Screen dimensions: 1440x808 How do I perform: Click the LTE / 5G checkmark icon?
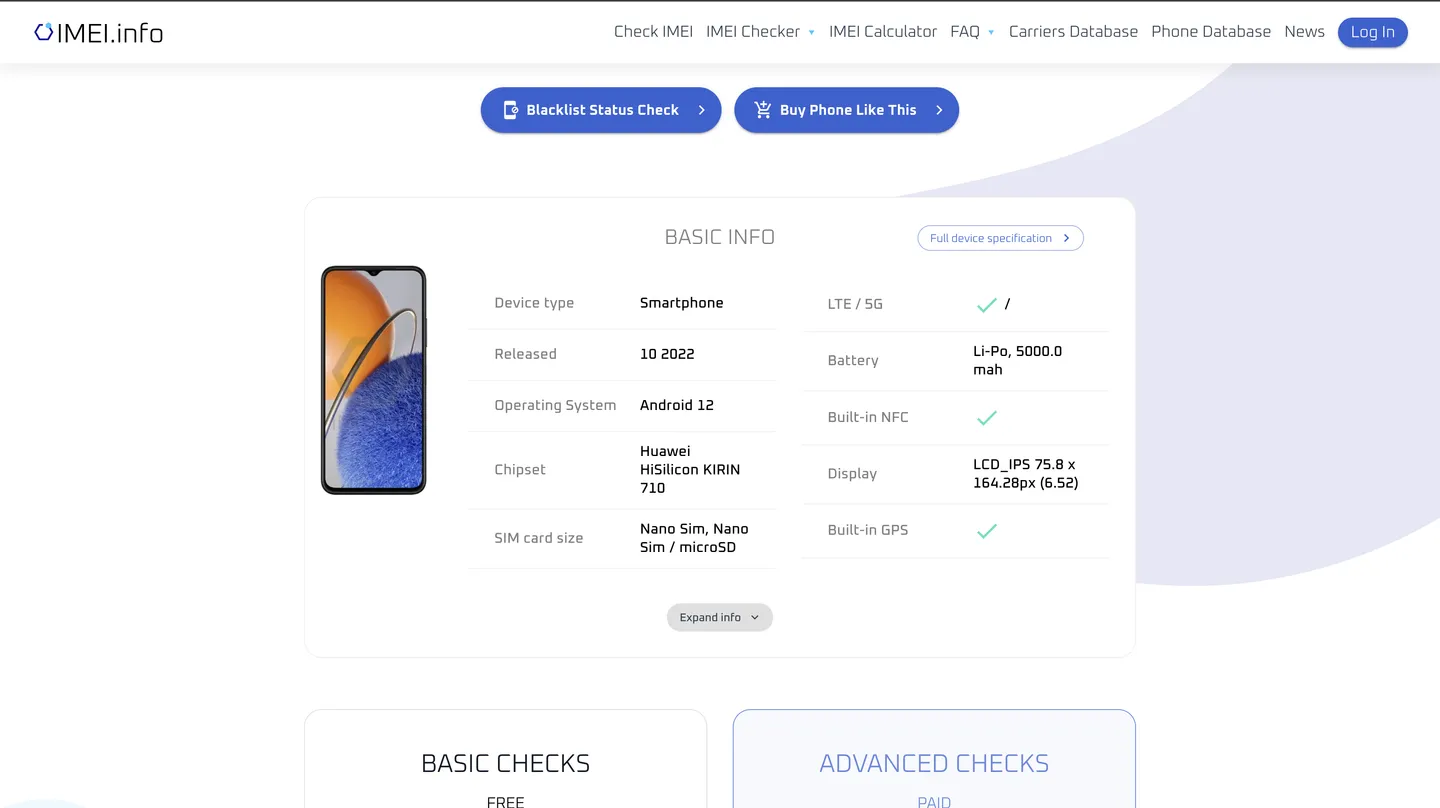click(x=987, y=305)
